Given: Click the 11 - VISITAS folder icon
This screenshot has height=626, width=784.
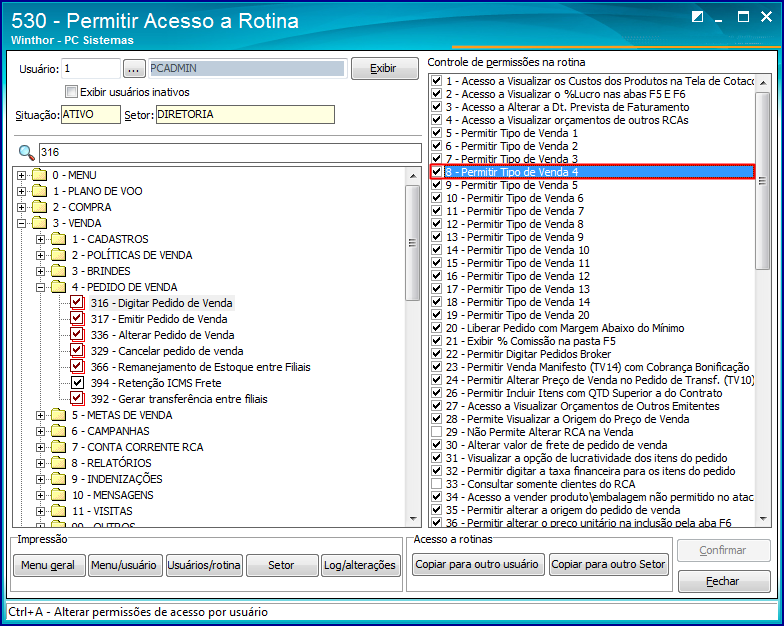Looking at the screenshot, I should (x=58, y=511).
